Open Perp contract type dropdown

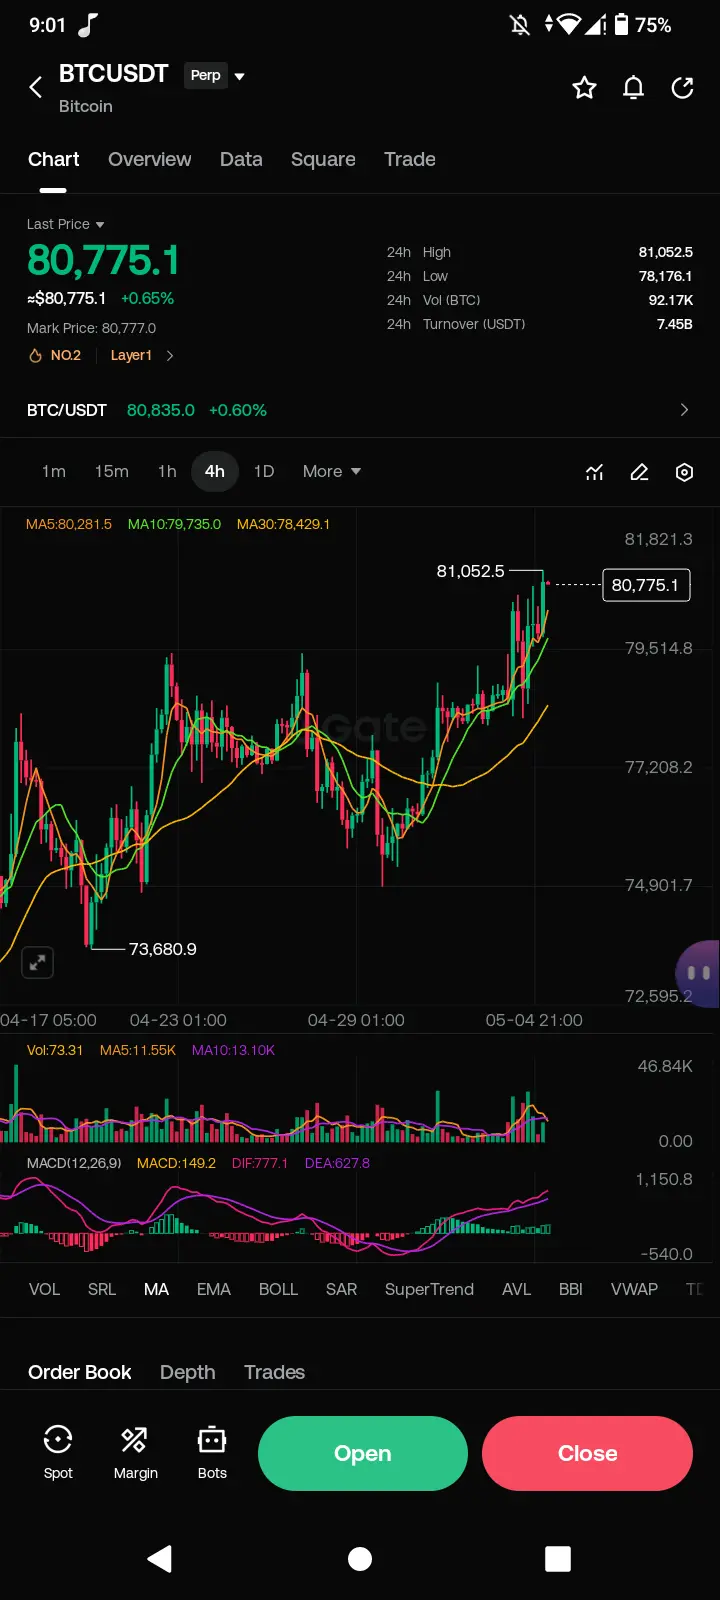215,75
